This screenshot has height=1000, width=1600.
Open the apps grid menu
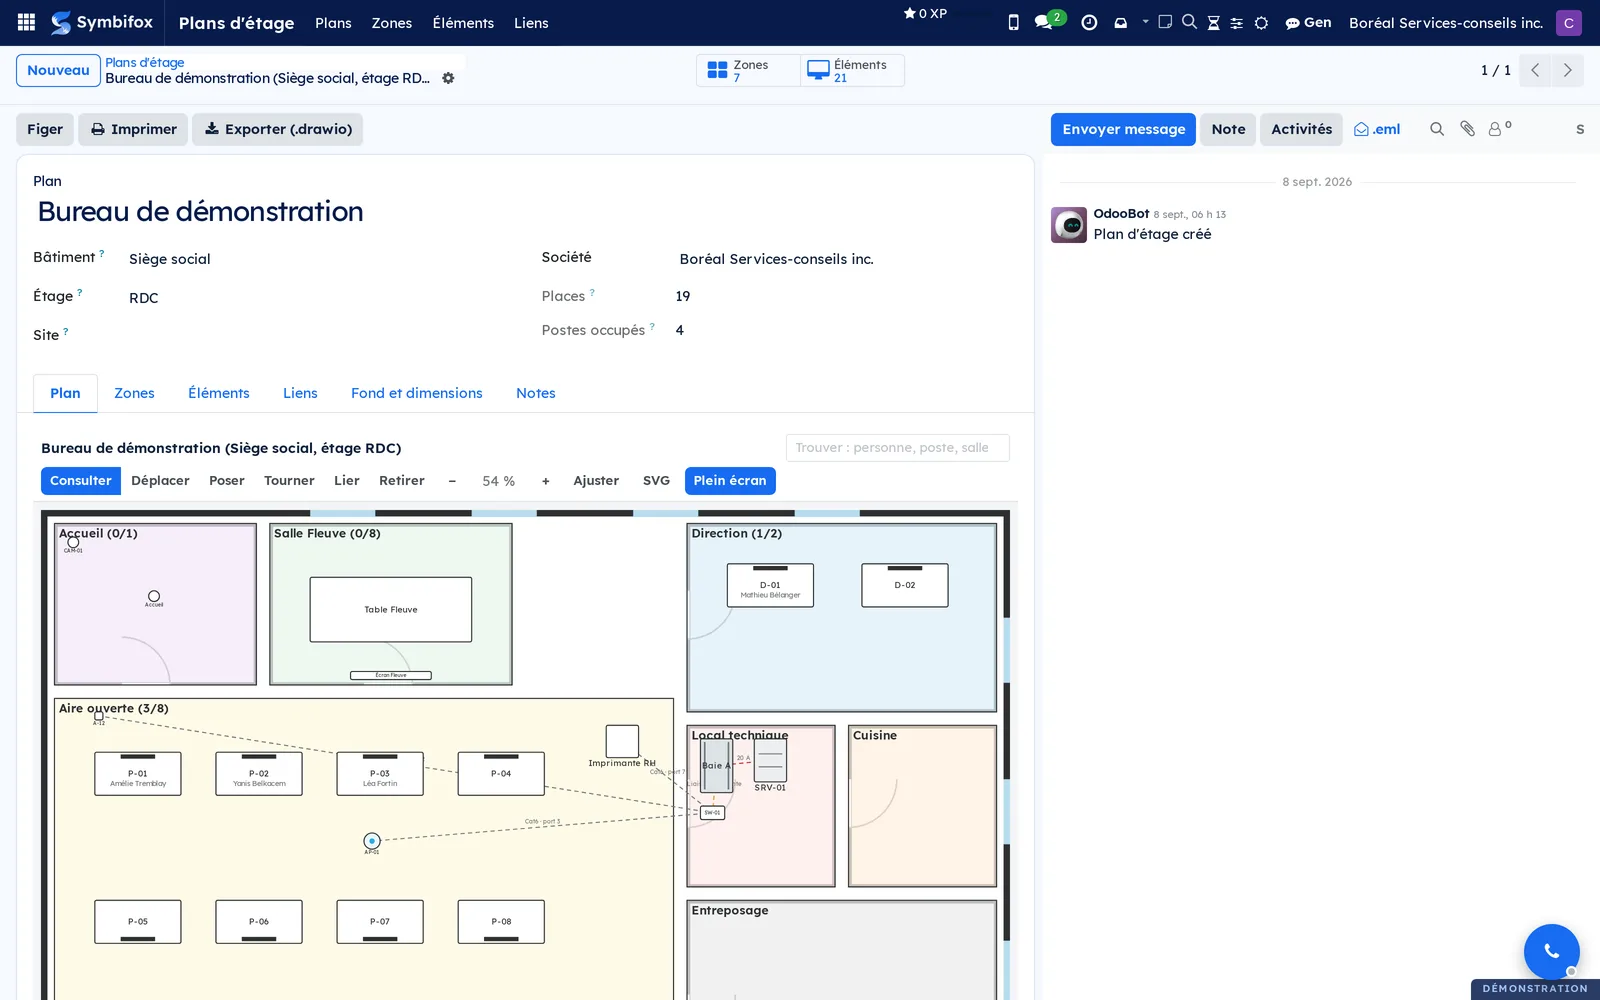pyautogui.click(x=27, y=22)
